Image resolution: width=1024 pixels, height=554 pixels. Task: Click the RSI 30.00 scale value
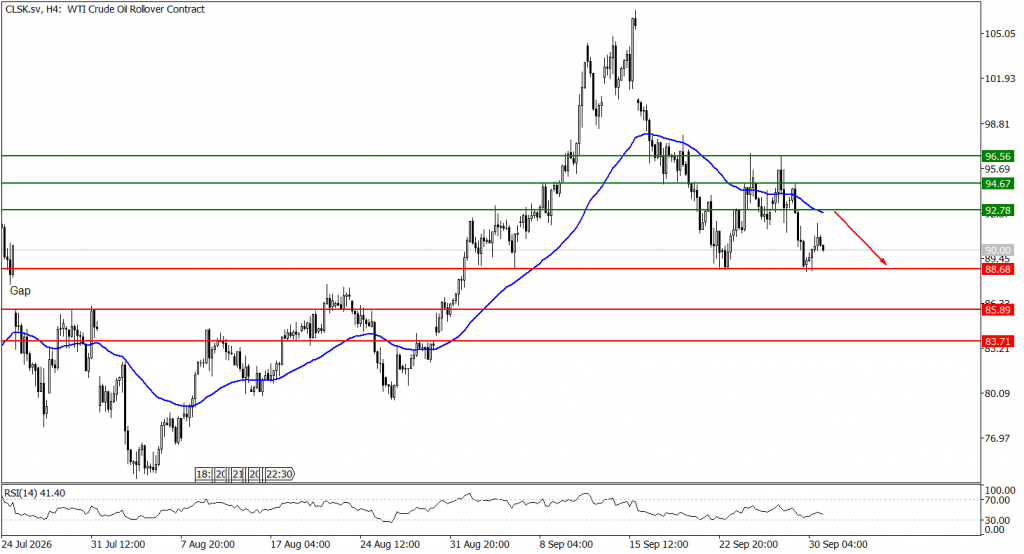997,521
